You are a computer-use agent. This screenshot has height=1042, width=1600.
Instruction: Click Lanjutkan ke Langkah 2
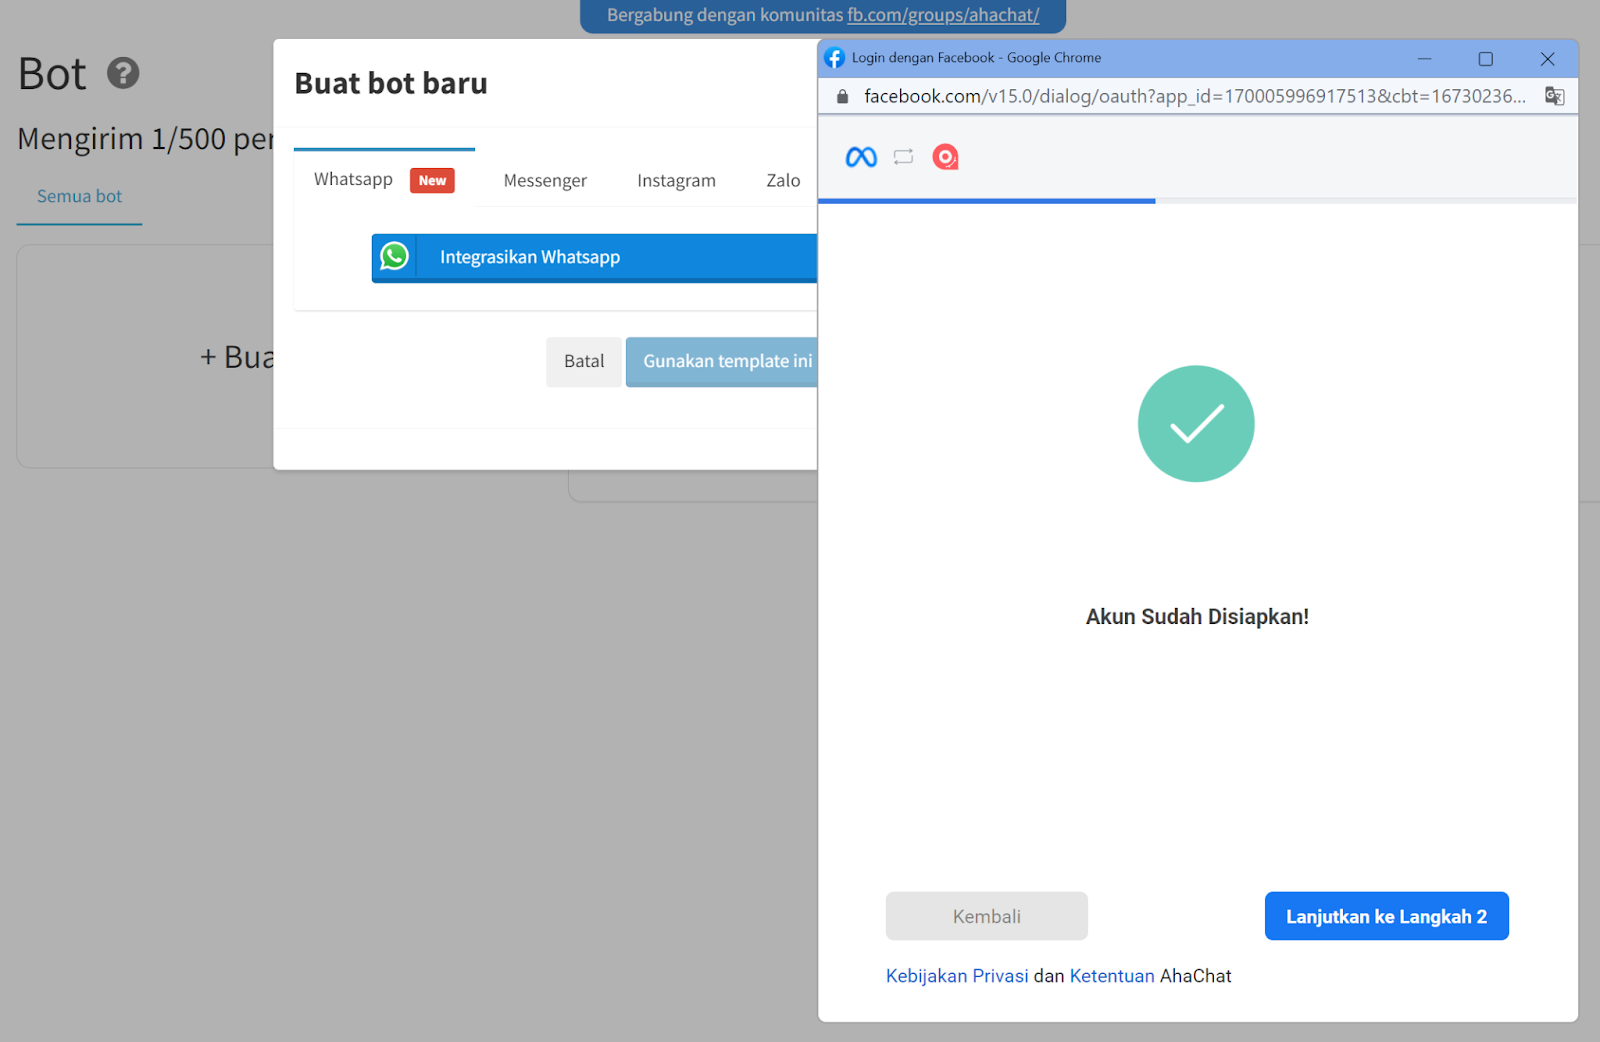click(1387, 916)
